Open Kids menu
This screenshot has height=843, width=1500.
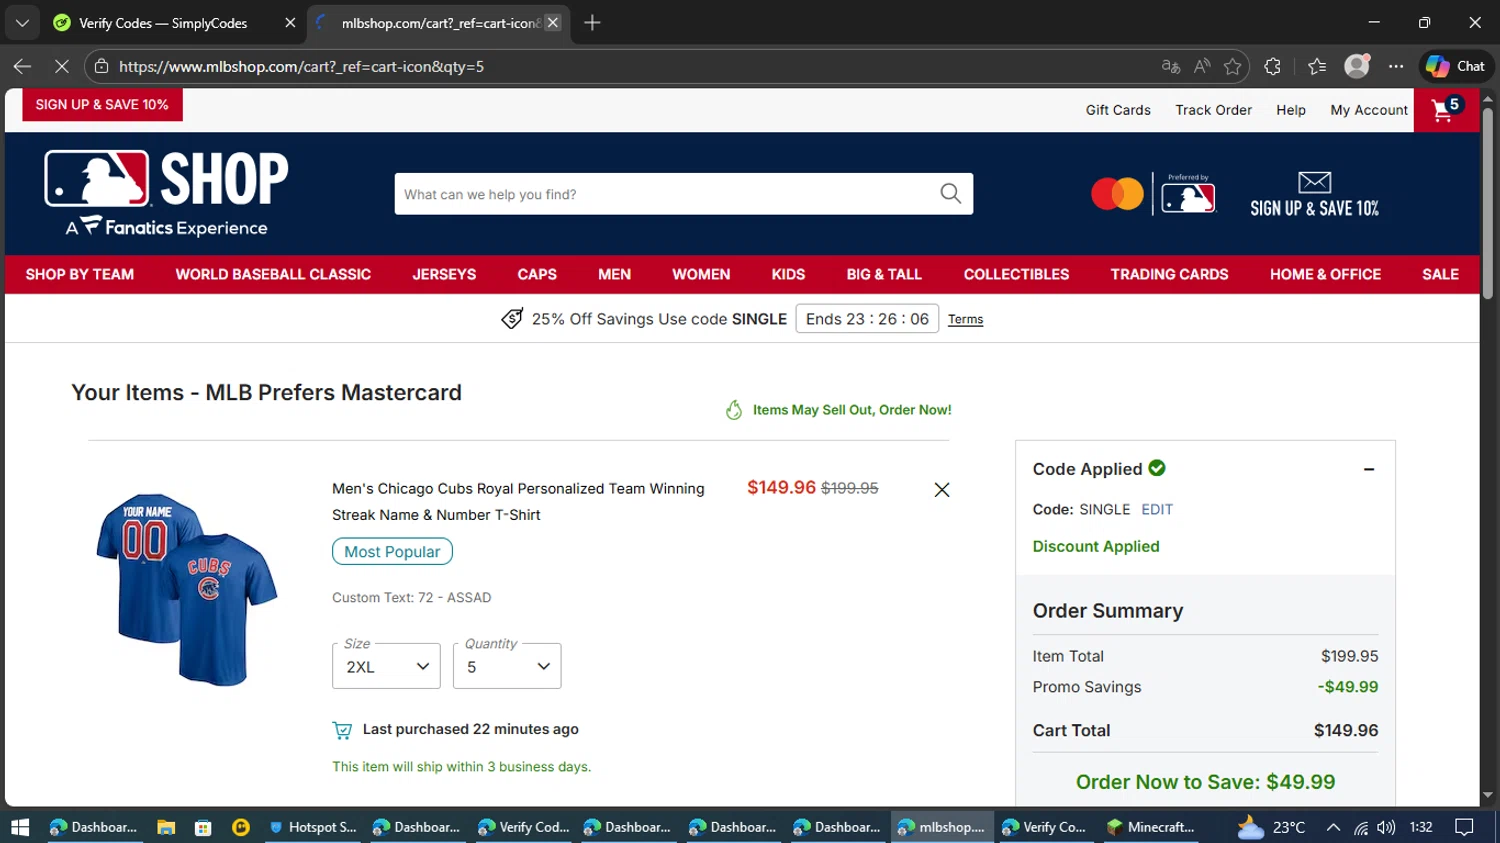coord(788,274)
